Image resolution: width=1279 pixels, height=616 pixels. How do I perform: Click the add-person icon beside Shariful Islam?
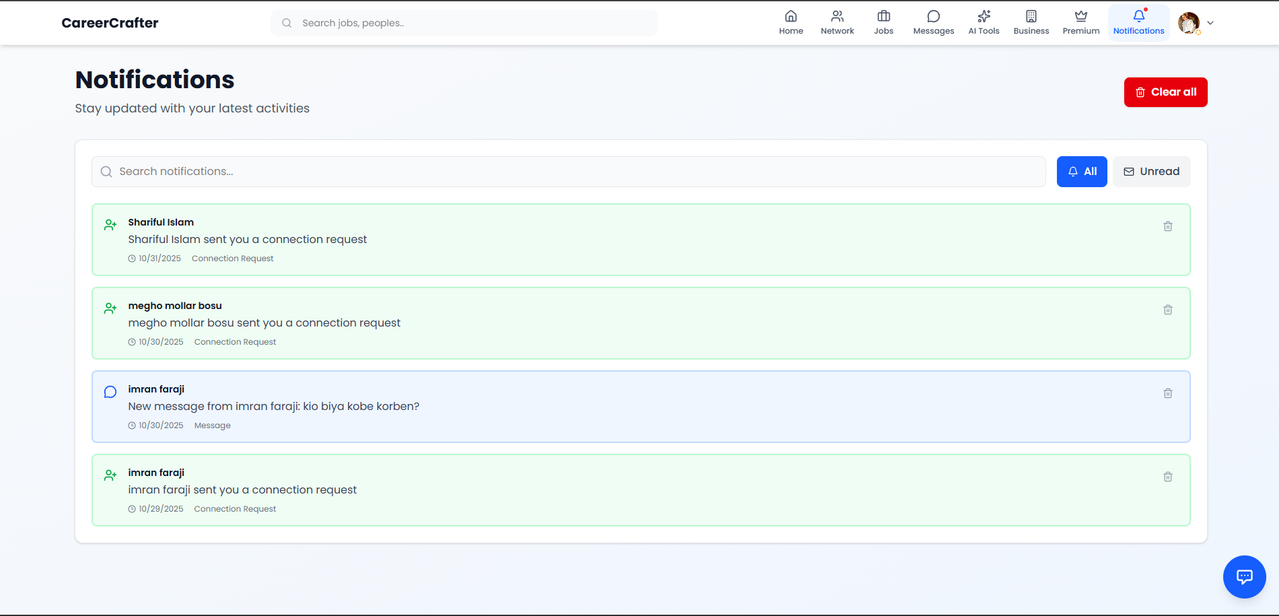tap(110, 225)
